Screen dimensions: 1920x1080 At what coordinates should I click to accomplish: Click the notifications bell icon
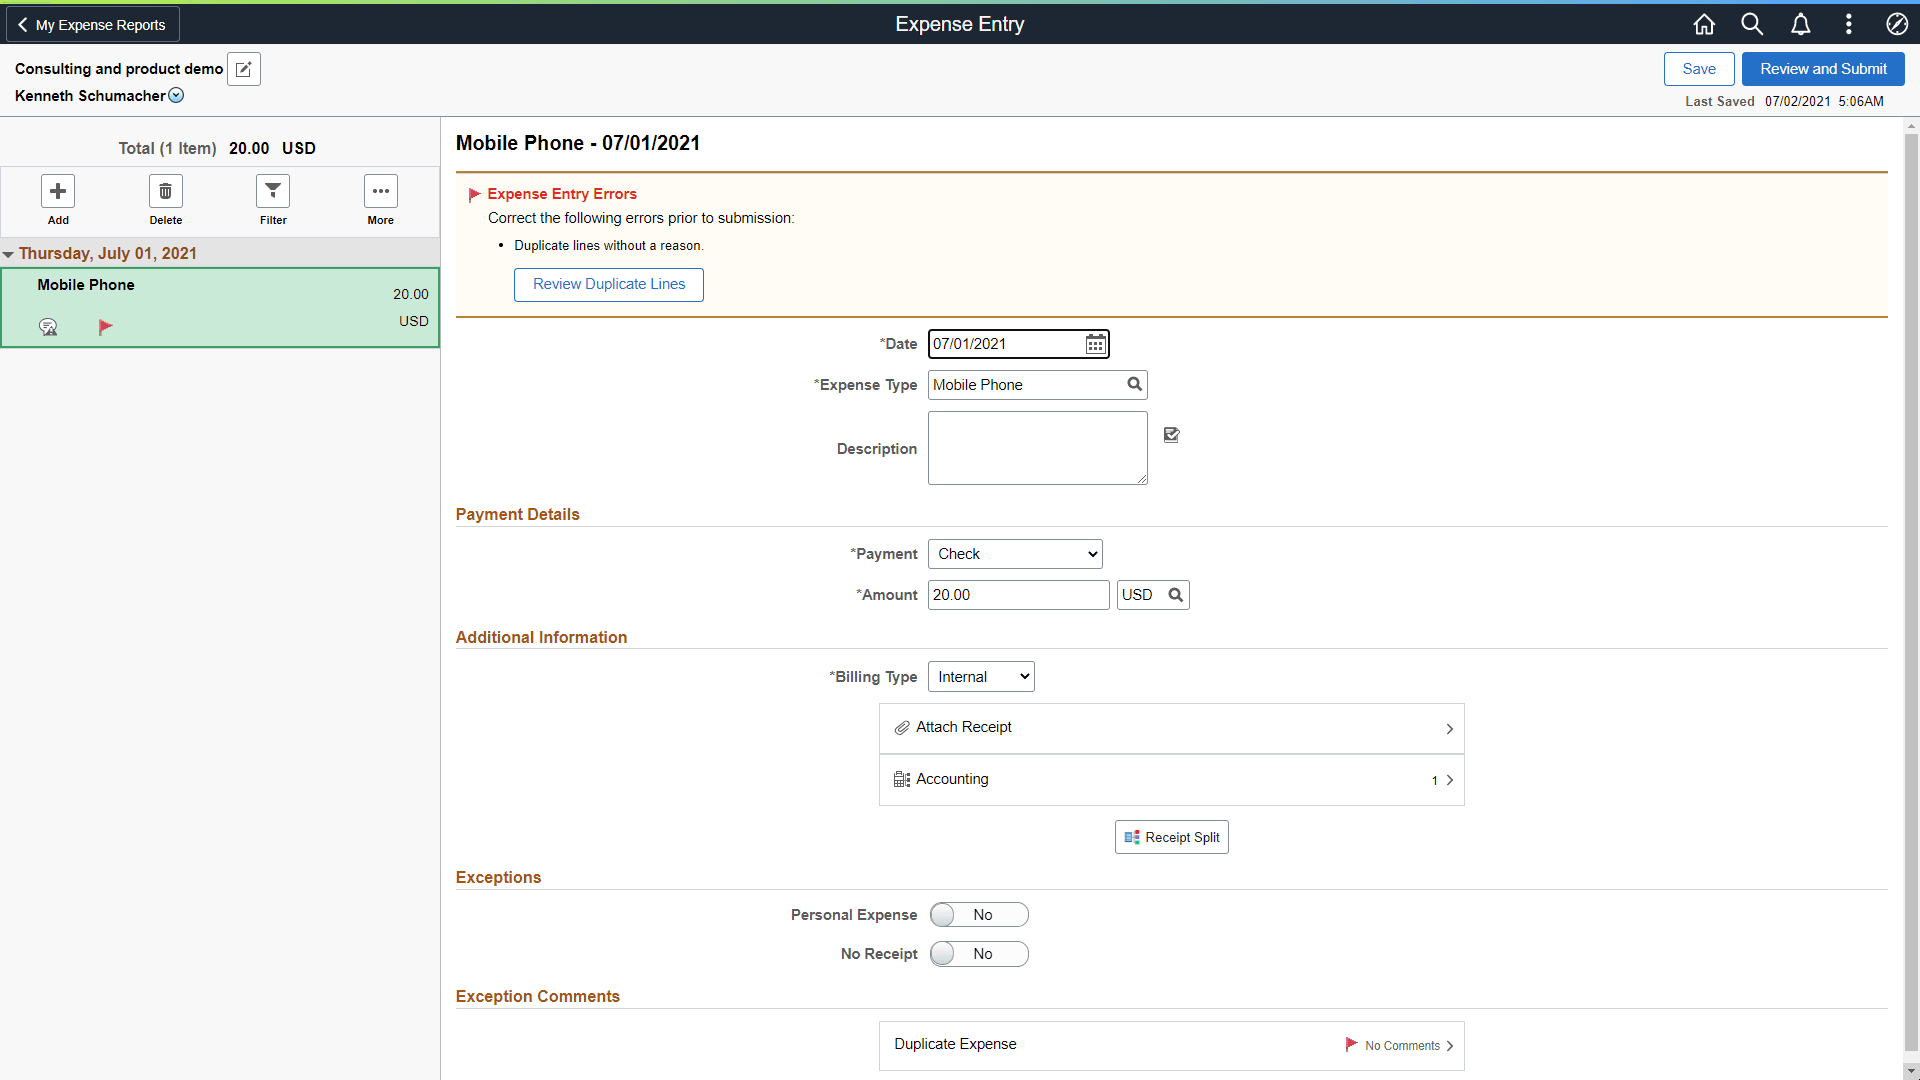point(1800,23)
